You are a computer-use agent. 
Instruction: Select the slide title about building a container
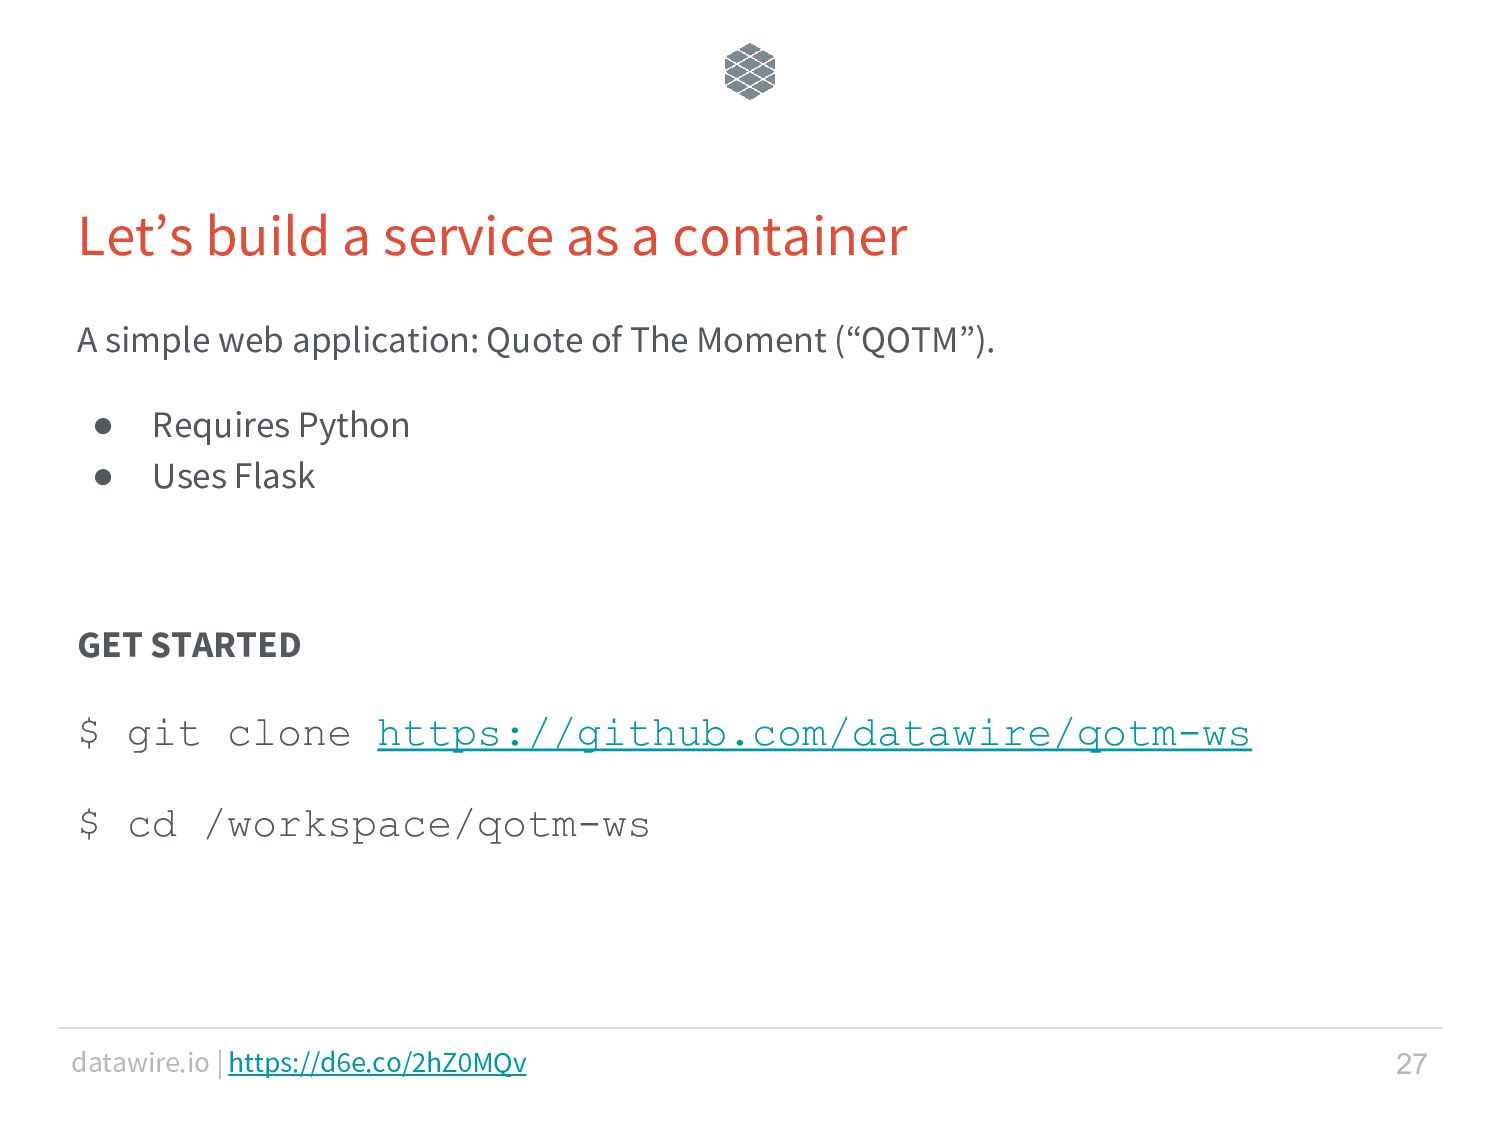[493, 237]
